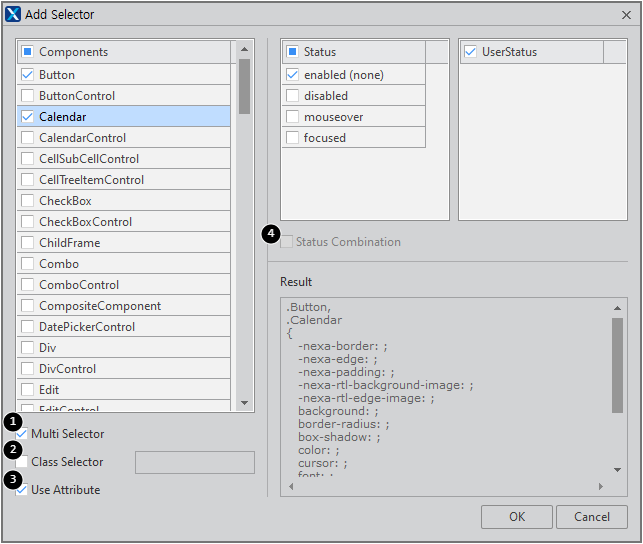Enable the disabled status checkbox
Screen dimensions: 643x544
(292, 96)
